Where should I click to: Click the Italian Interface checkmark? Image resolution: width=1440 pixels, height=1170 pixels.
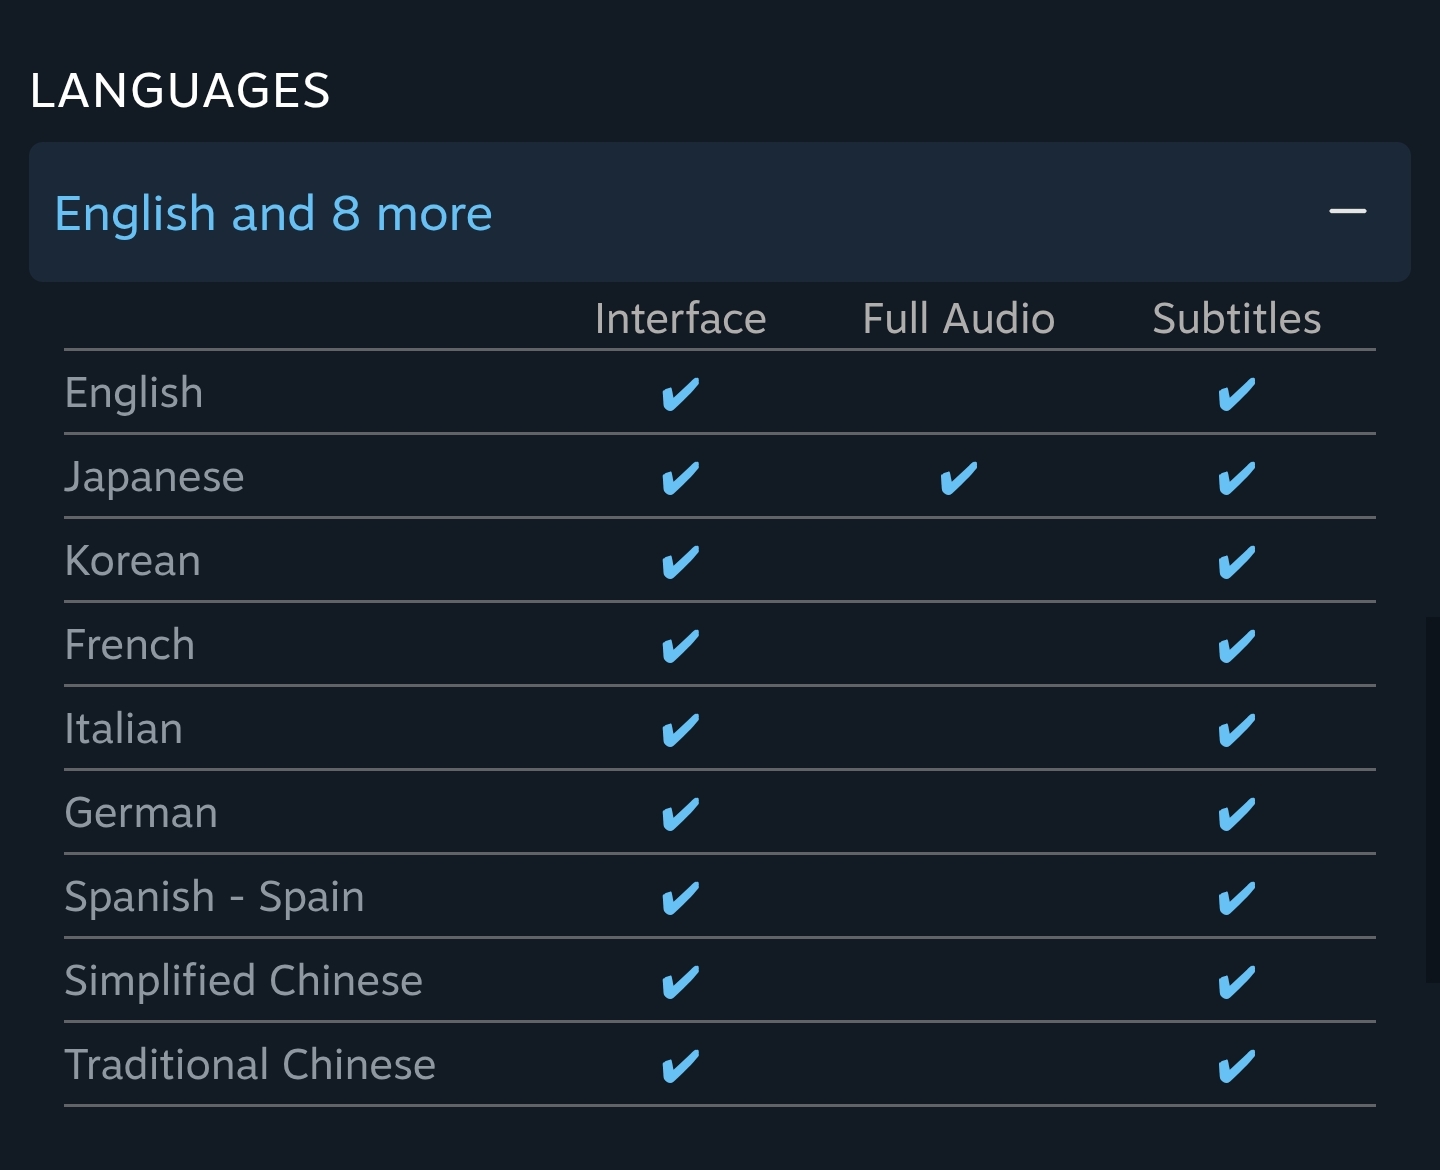tap(680, 730)
